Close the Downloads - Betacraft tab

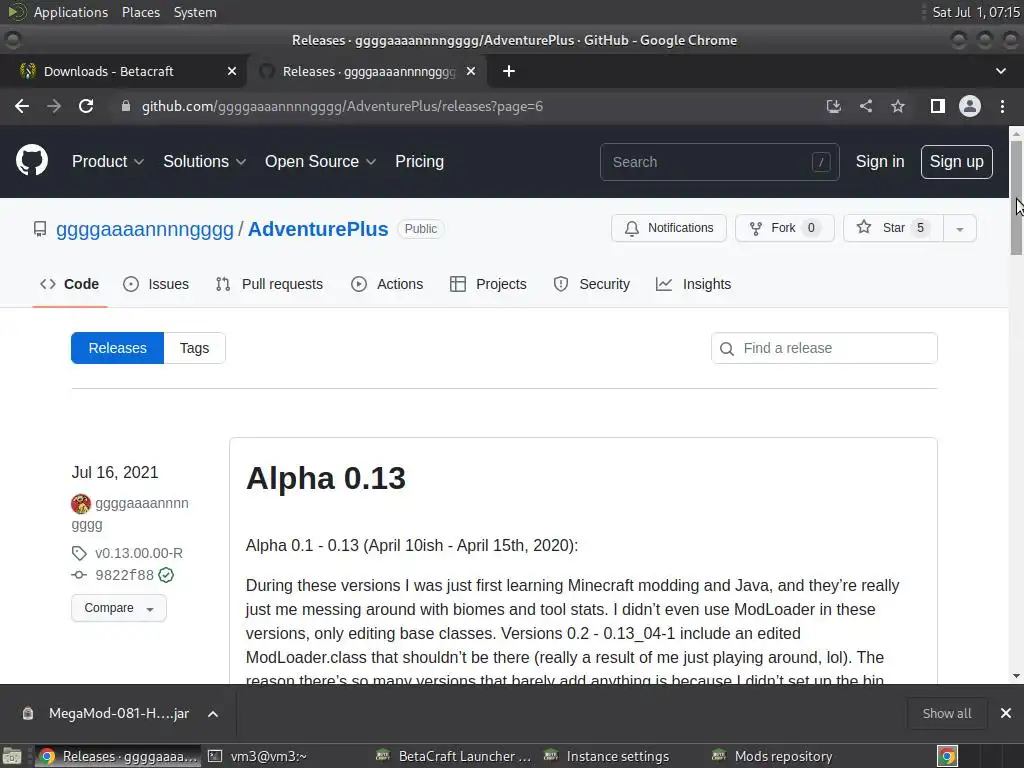[232, 71]
